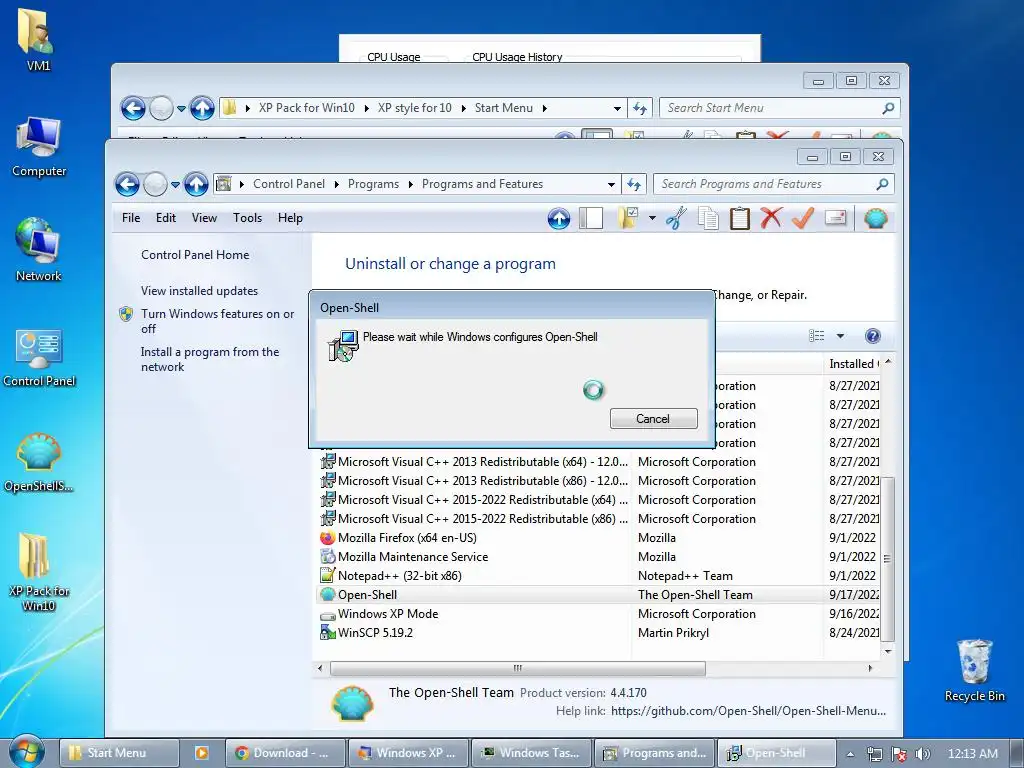The image size is (1024, 768).
Task: Open the Open-Shell GitHub help link
Action: (748, 711)
